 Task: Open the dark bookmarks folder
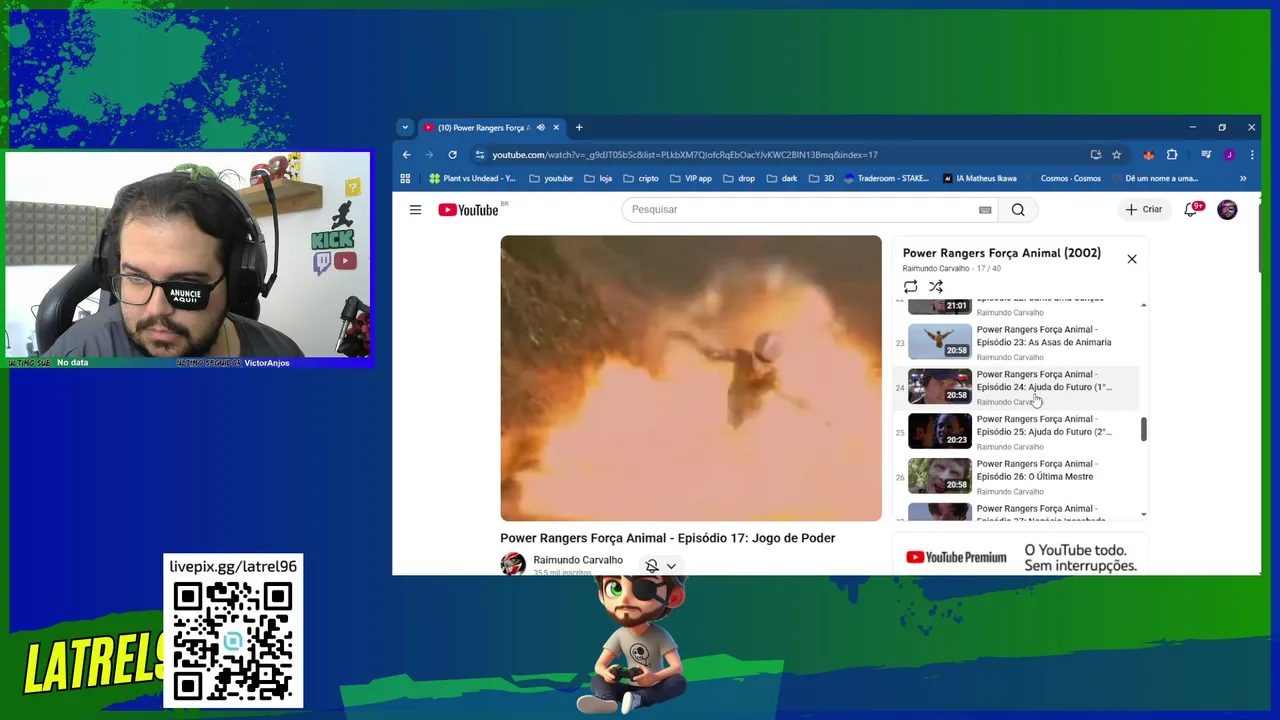(782, 179)
